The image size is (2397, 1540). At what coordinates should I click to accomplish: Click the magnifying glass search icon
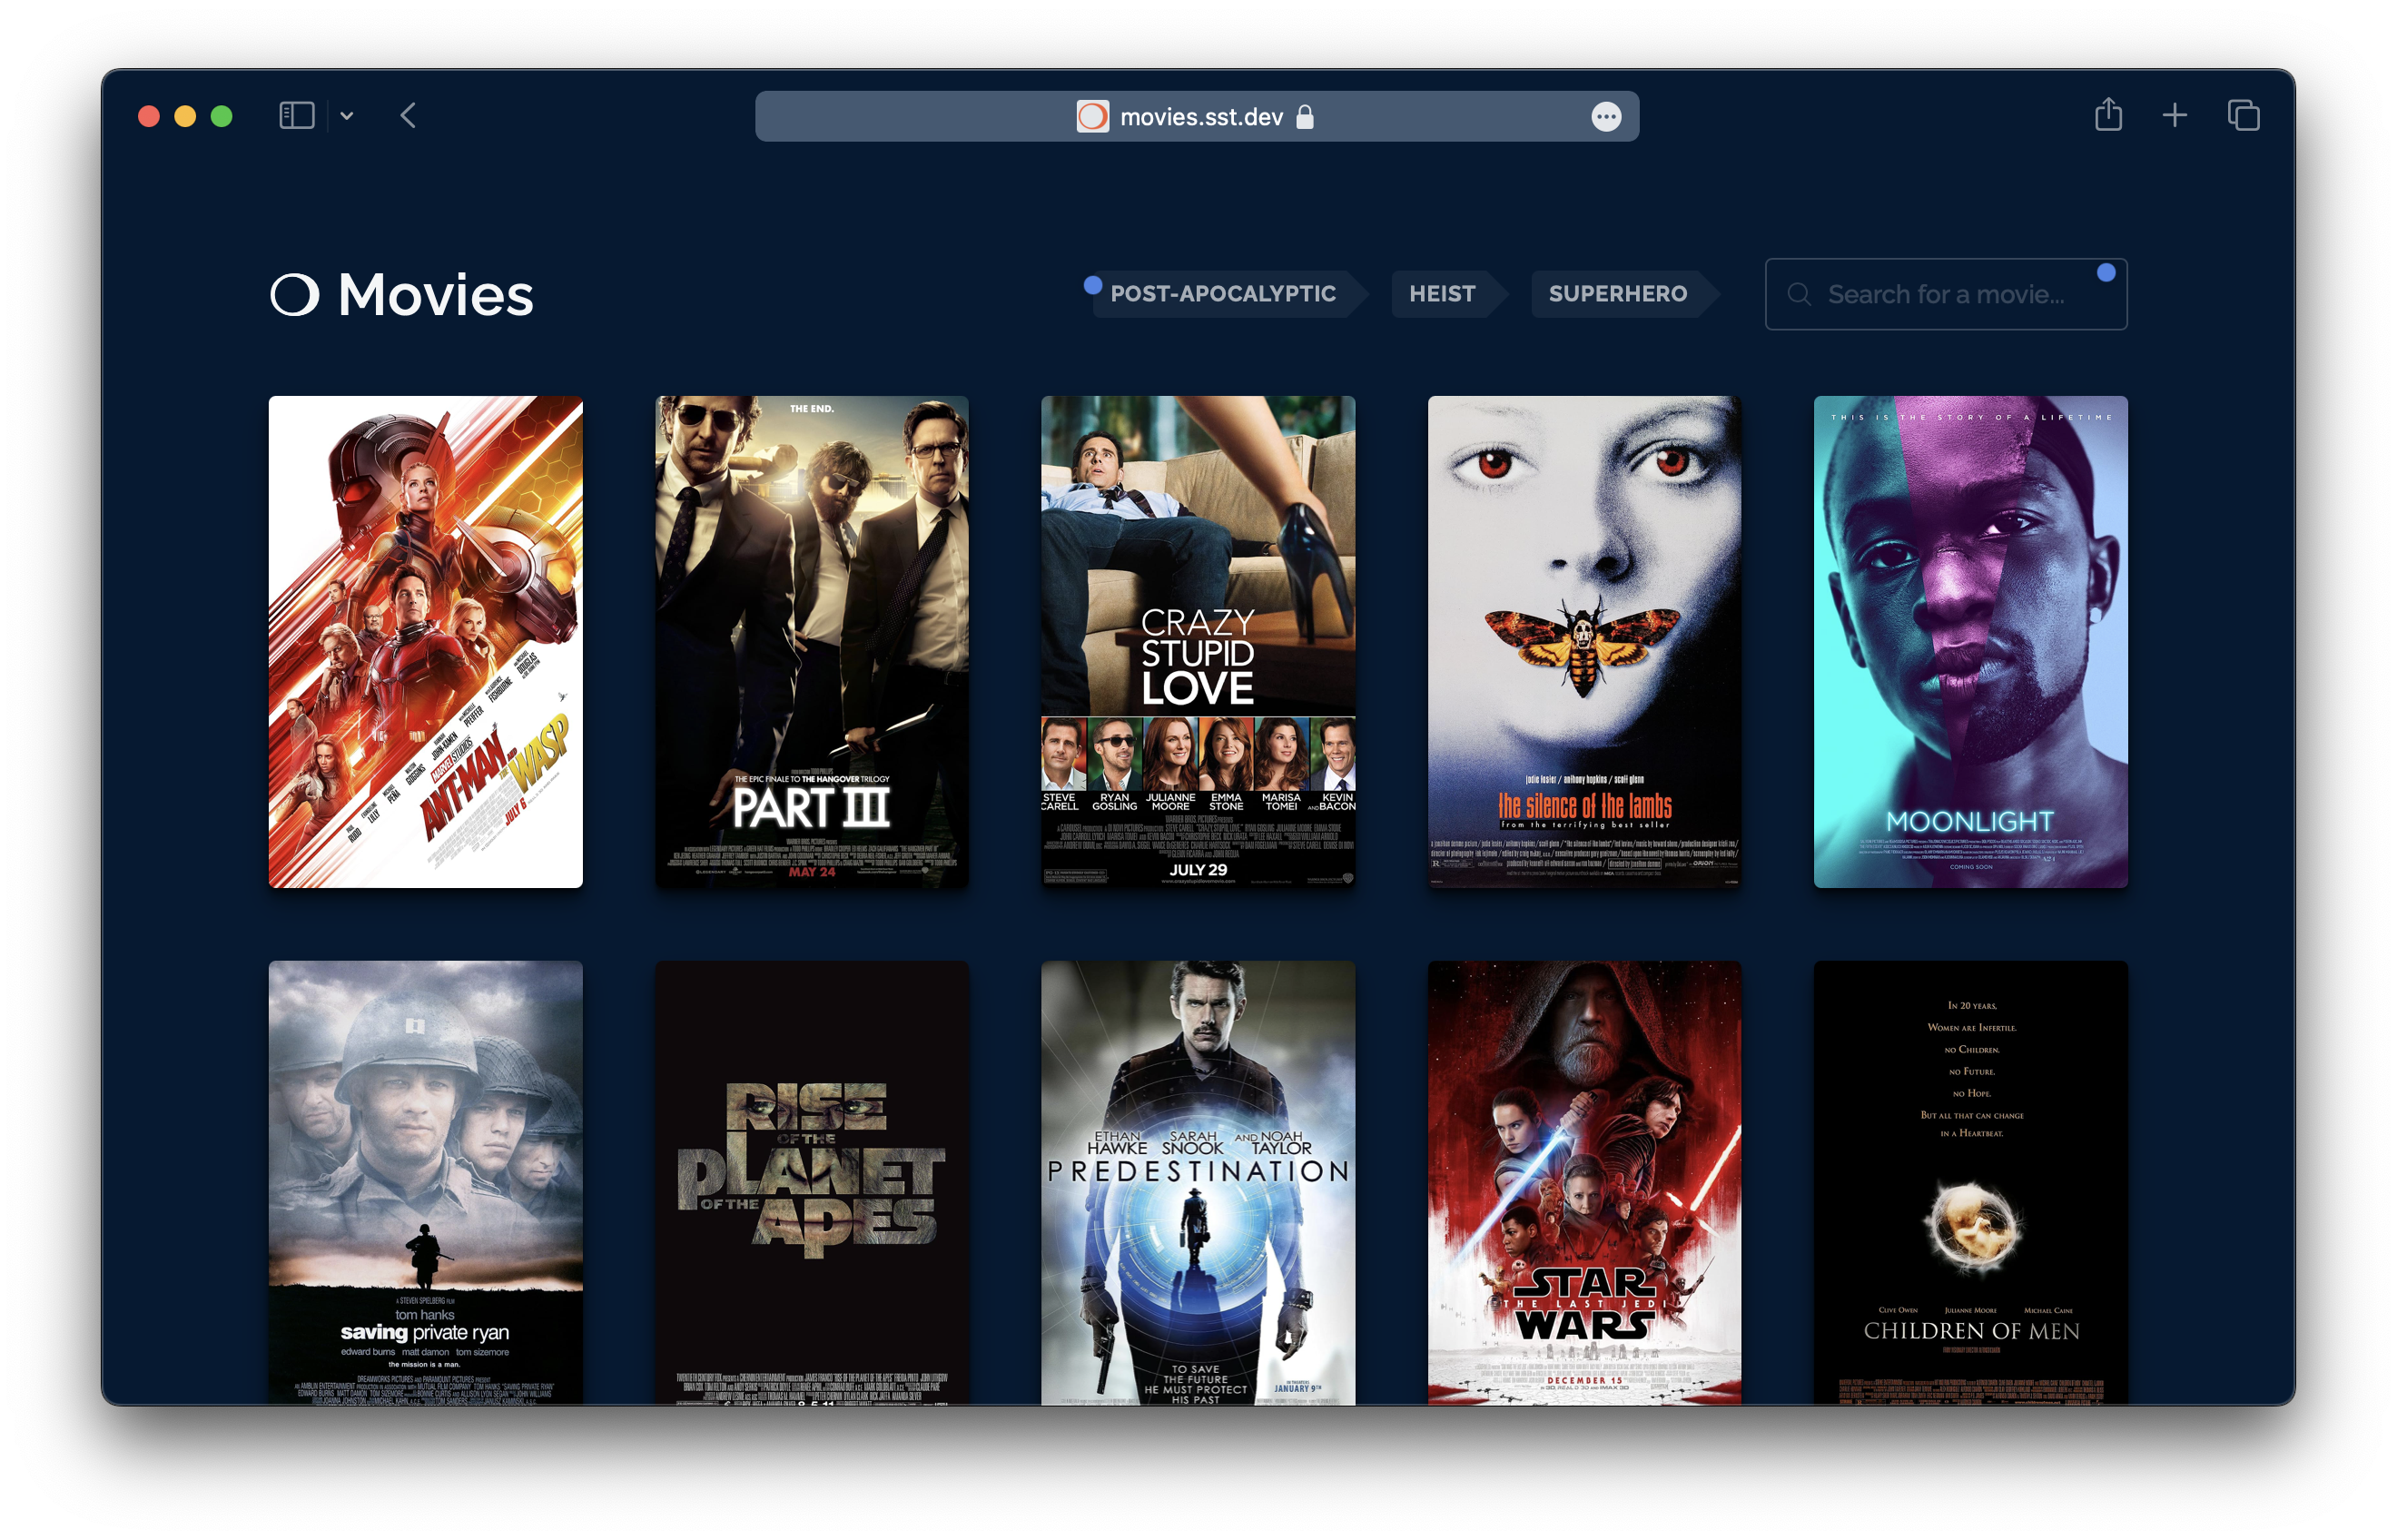click(x=1800, y=293)
